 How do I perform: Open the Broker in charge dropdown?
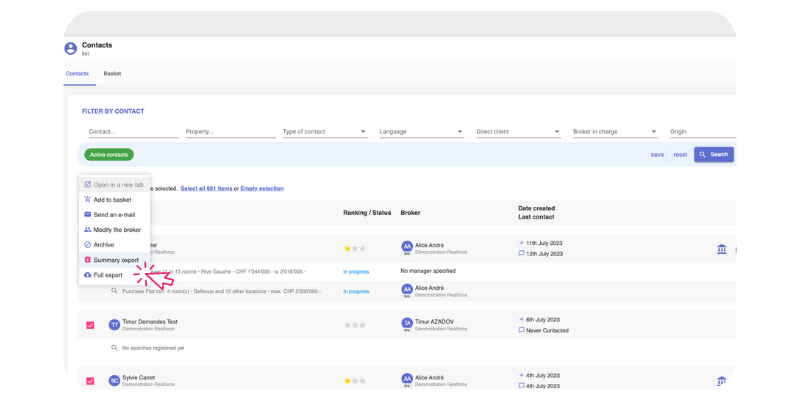pyautogui.click(x=616, y=132)
